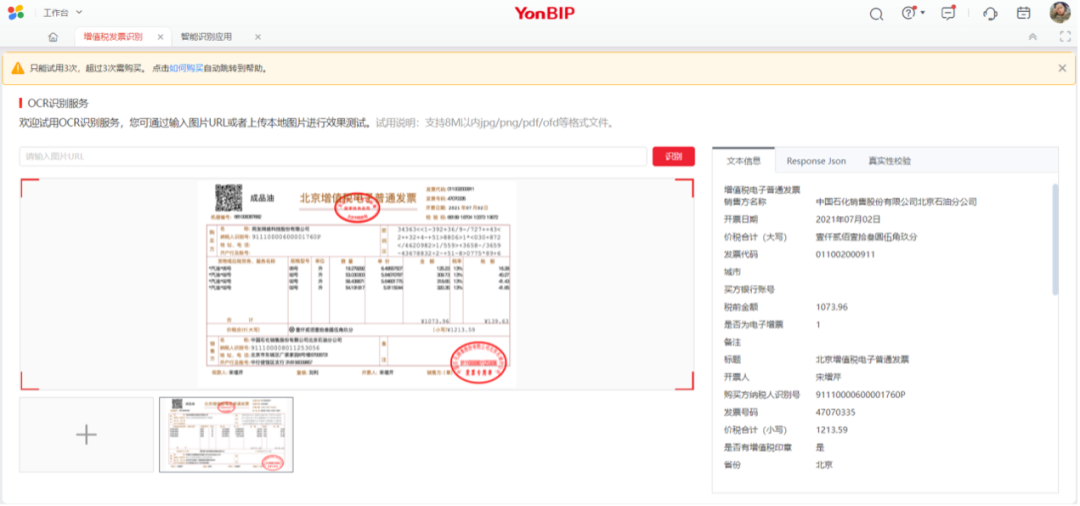Go to the home tab icon
Image resolution: width=1080 pixels, height=506 pixels.
point(53,37)
